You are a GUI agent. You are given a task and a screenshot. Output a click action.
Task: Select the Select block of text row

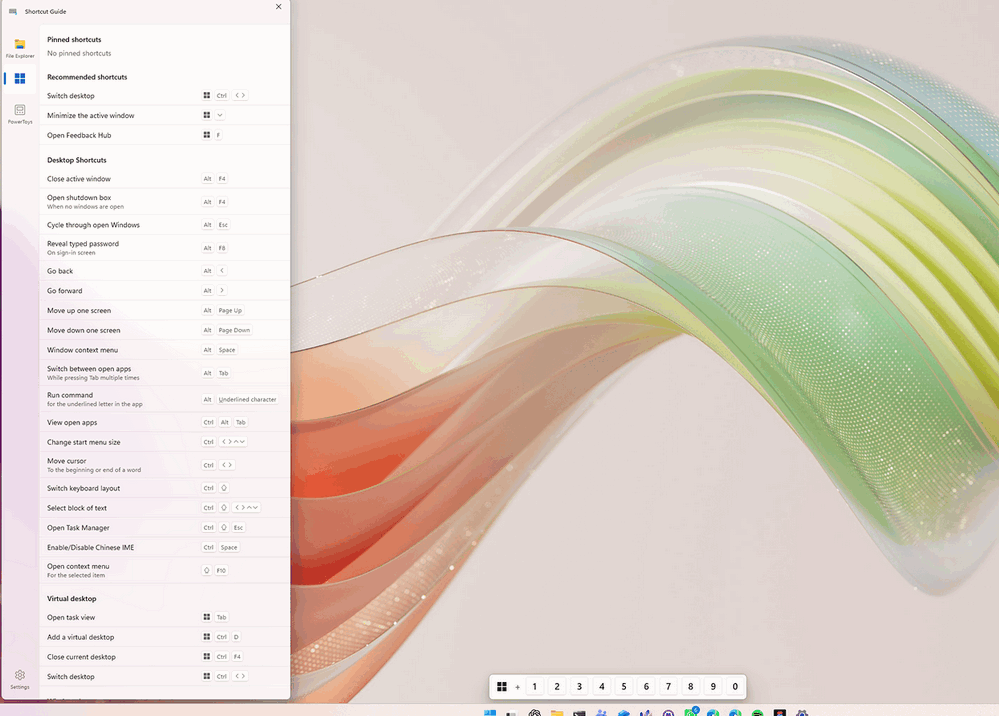[x=164, y=508]
